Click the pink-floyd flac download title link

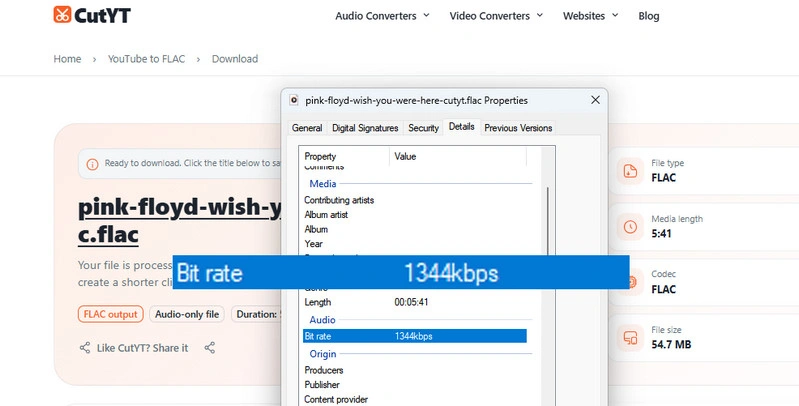click(x=179, y=221)
